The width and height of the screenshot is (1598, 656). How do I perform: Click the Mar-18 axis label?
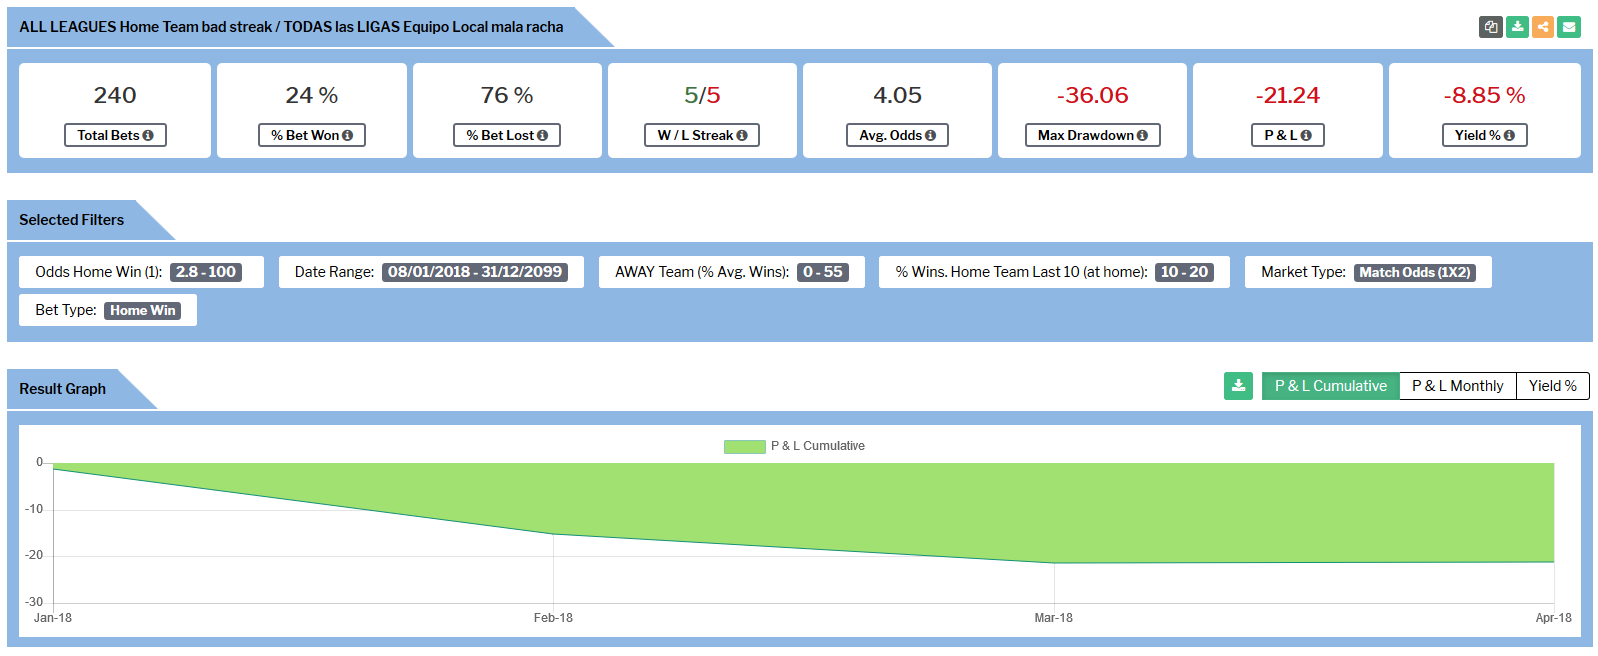[1053, 618]
